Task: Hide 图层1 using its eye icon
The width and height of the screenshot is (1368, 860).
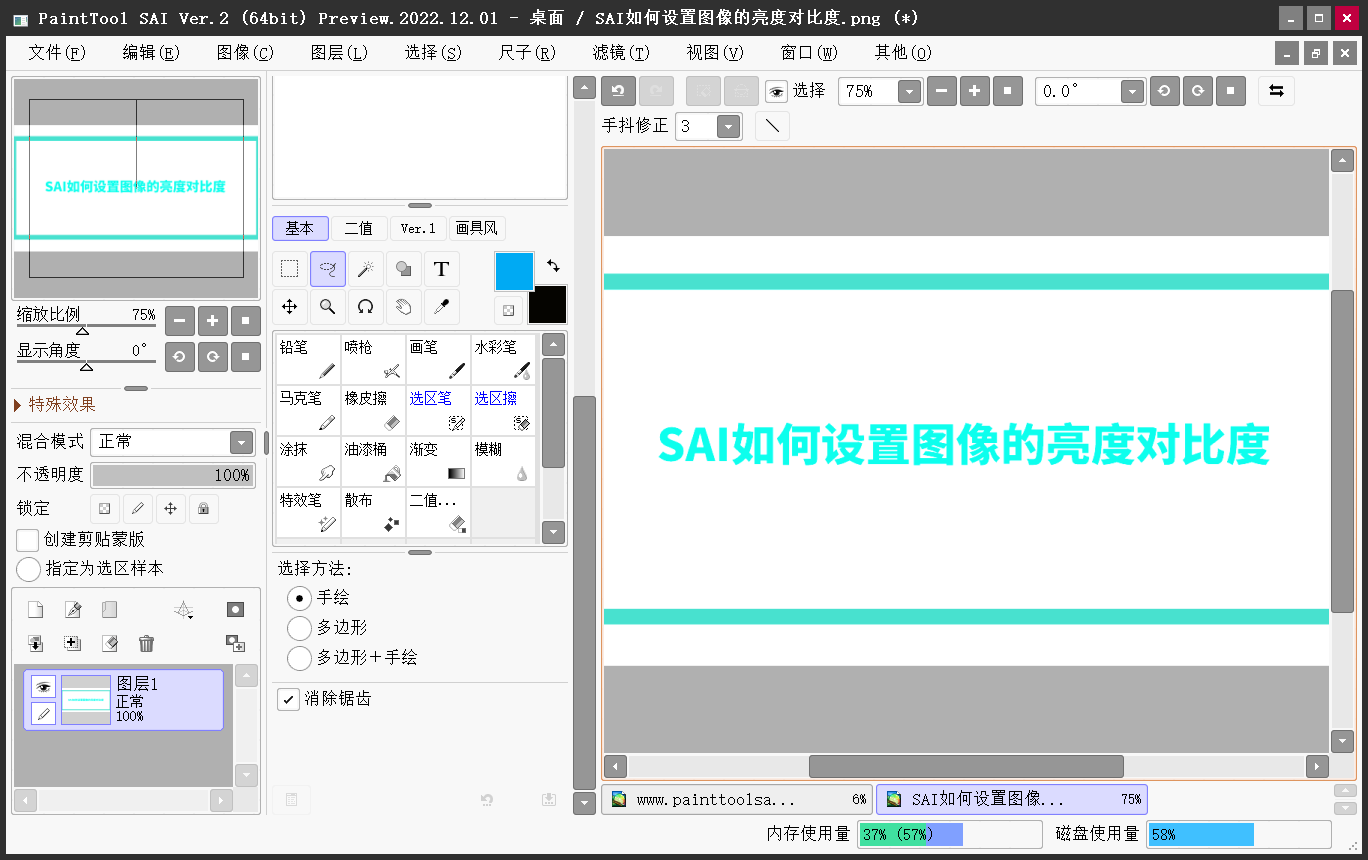Action: pyautogui.click(x=43, y=686)
